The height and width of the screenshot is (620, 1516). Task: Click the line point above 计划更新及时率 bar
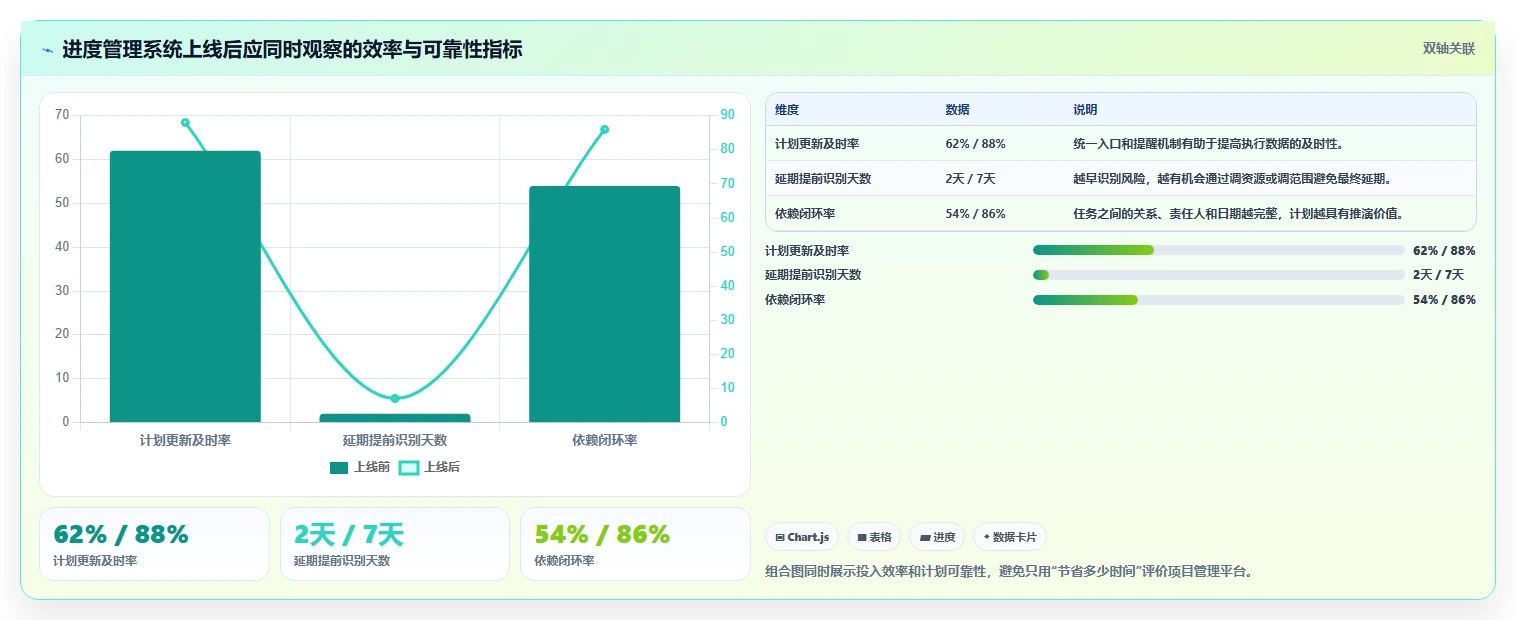tap(185, 123)
